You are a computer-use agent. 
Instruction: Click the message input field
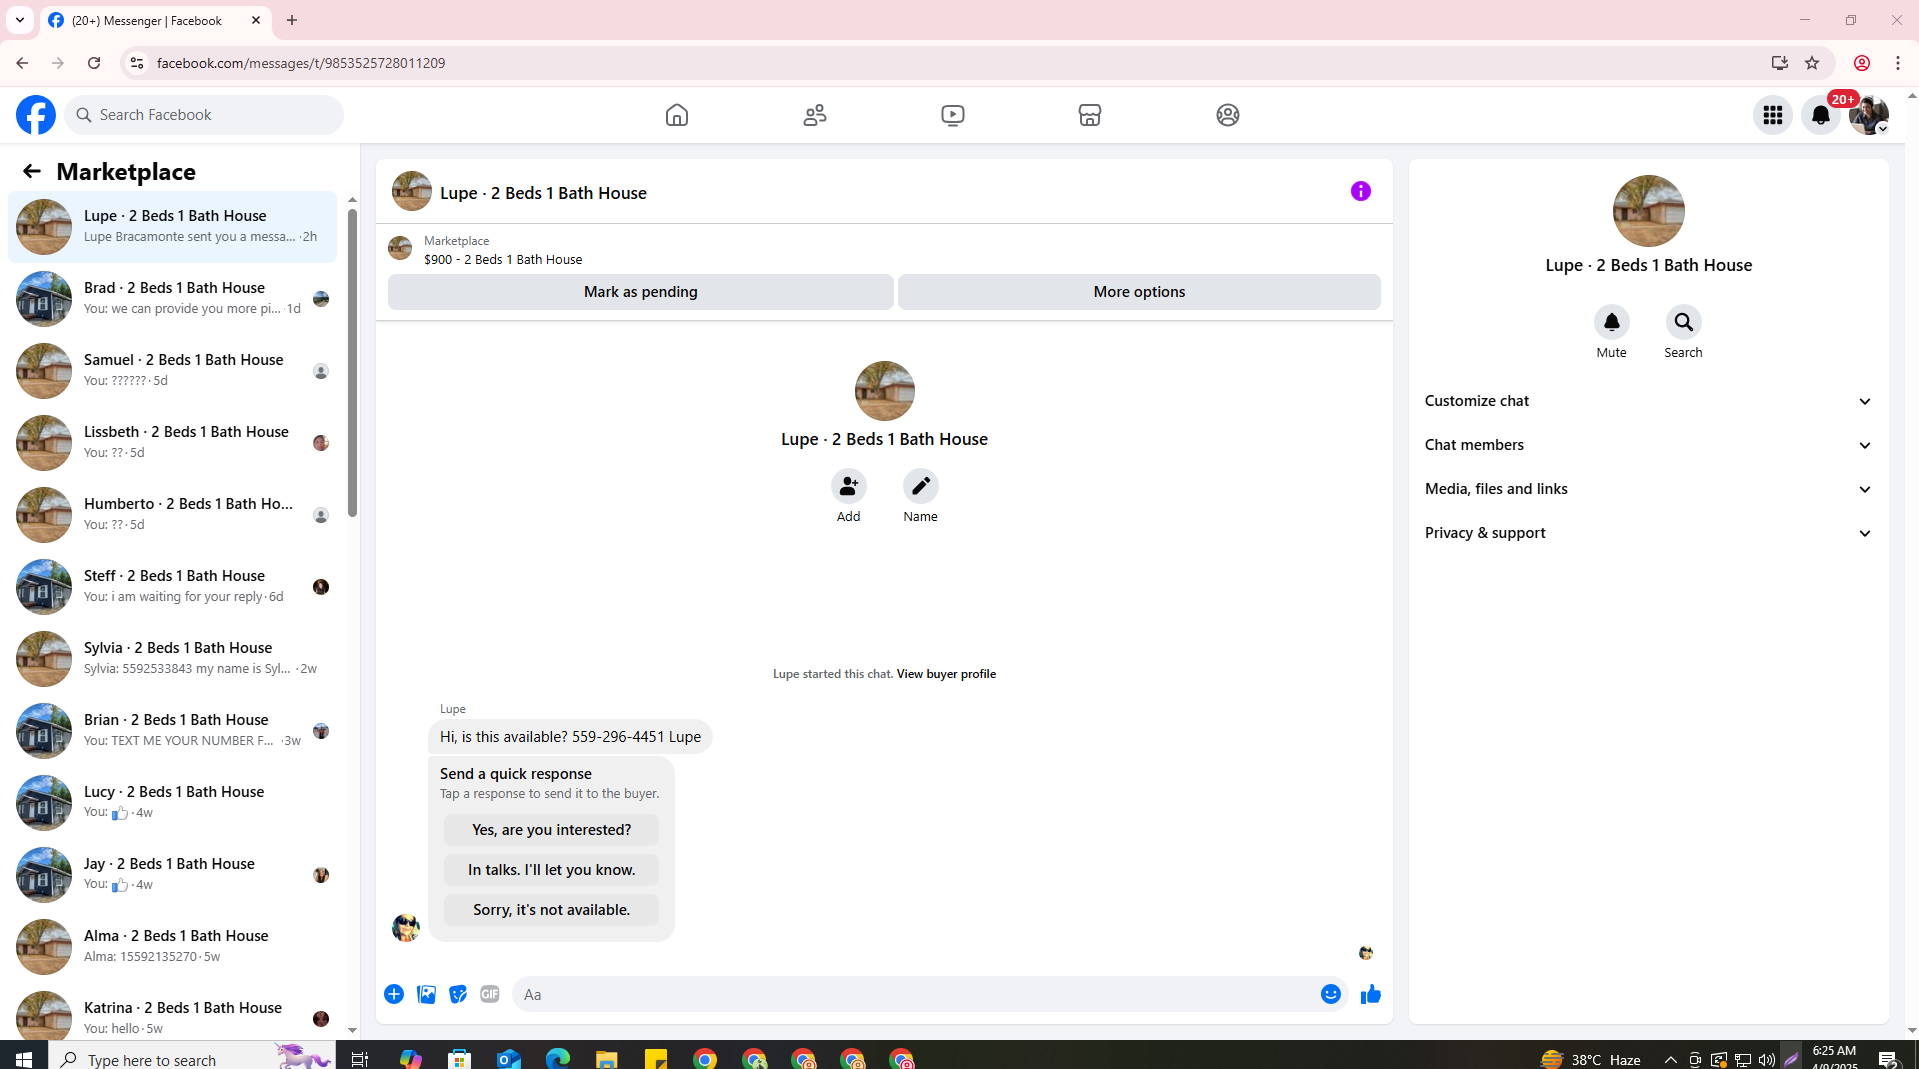point(914,994)
